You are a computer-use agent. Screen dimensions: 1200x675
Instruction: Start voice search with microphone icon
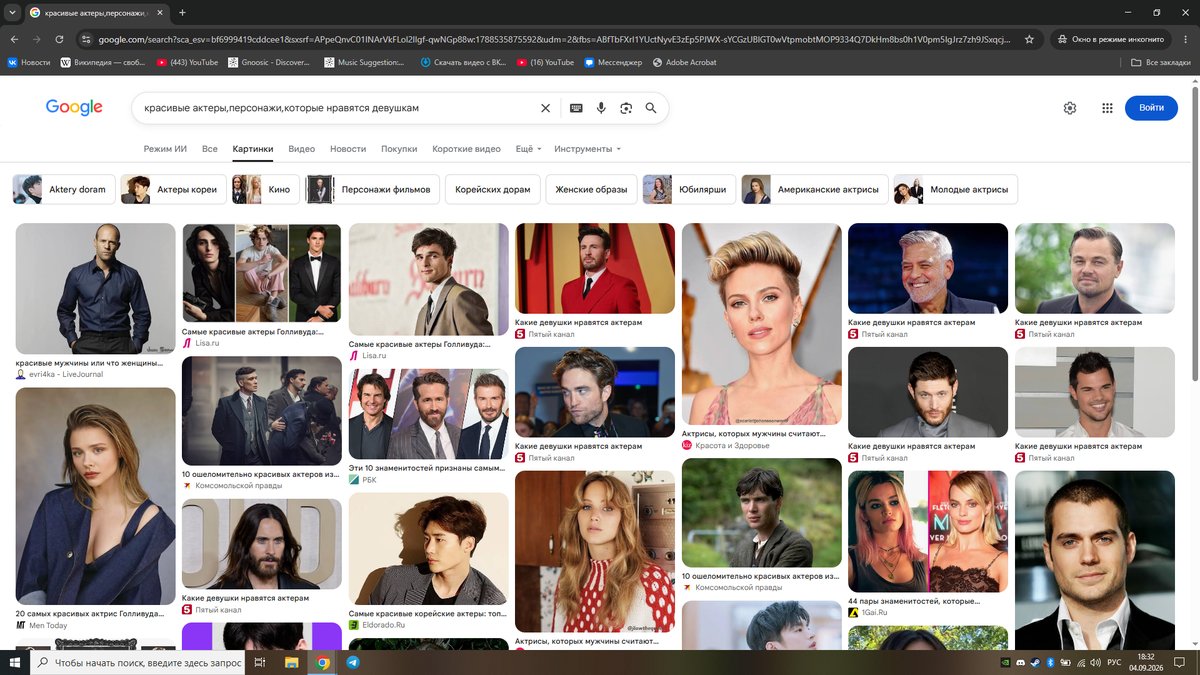click(x=601, y=108)
